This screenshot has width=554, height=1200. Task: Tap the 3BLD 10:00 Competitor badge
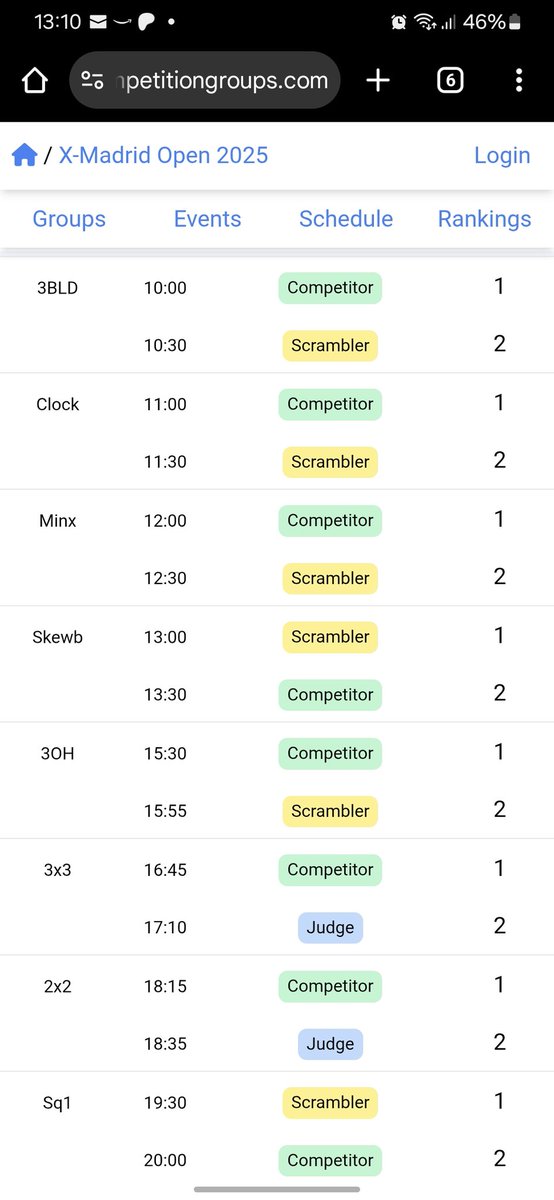[330, 288]
